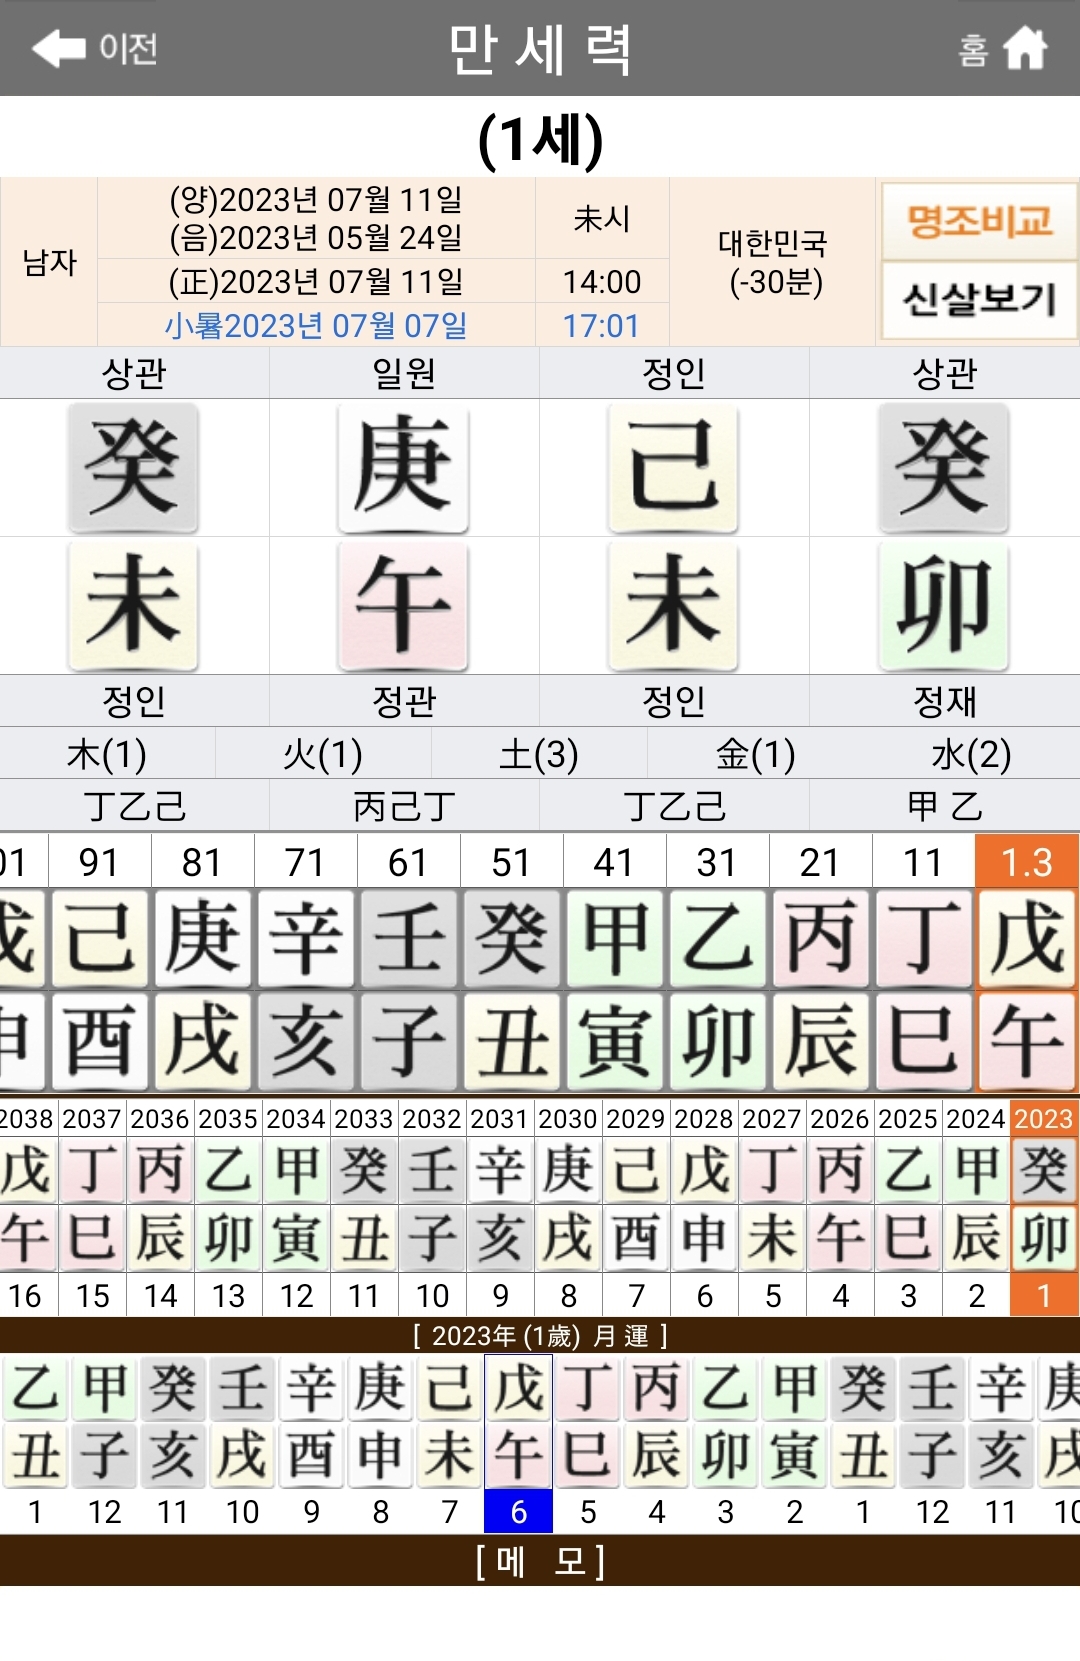This screenshot has height=1661, width=1080.
Task: Tap the 정재 label under 卯
Action: [x=944, y=701]
